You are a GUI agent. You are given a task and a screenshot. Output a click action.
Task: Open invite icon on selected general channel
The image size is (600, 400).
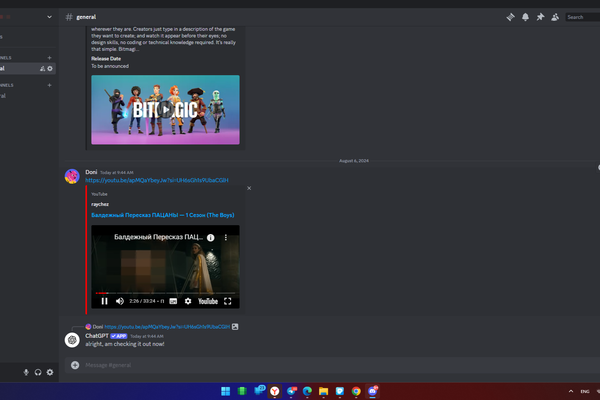tap(42, 69)
